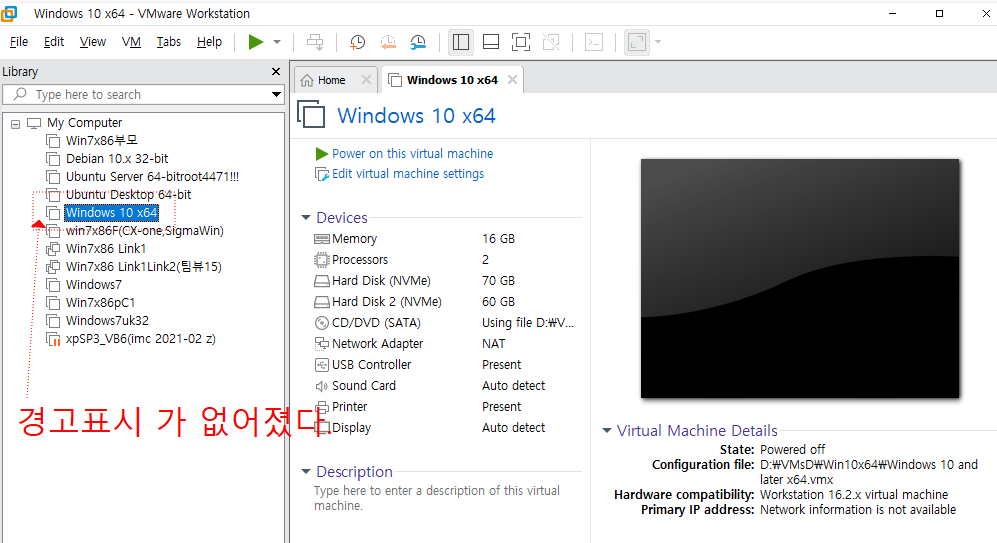This screenshot has height=543, width=997.
Task: Click the console view toolbar icon
Action: 594,42
